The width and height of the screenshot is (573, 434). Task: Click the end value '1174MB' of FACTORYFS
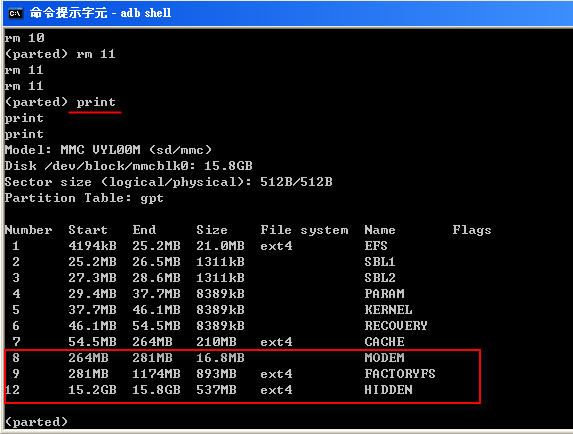pos(156,374)
